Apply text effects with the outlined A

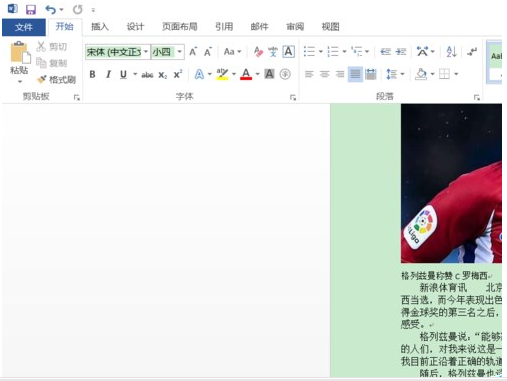point(199,74)
